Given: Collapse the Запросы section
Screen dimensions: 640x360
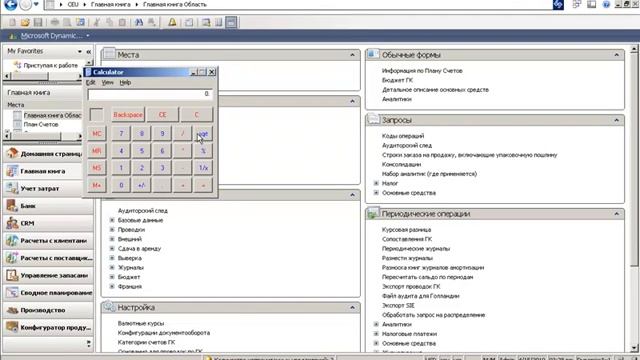Looking at the screenshot, I should coord(616,120).
